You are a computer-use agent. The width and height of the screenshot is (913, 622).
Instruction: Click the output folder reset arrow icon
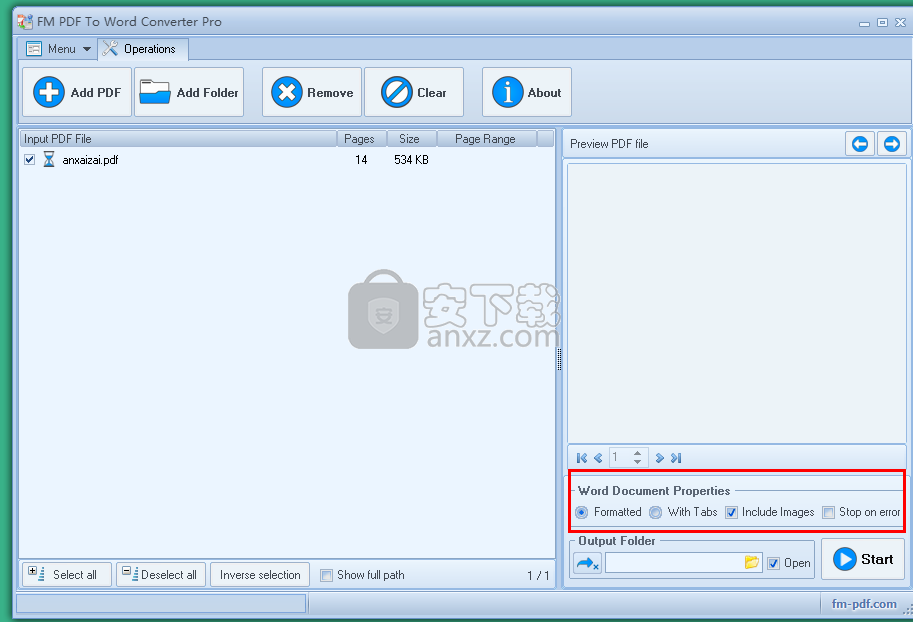coord(588,563)
